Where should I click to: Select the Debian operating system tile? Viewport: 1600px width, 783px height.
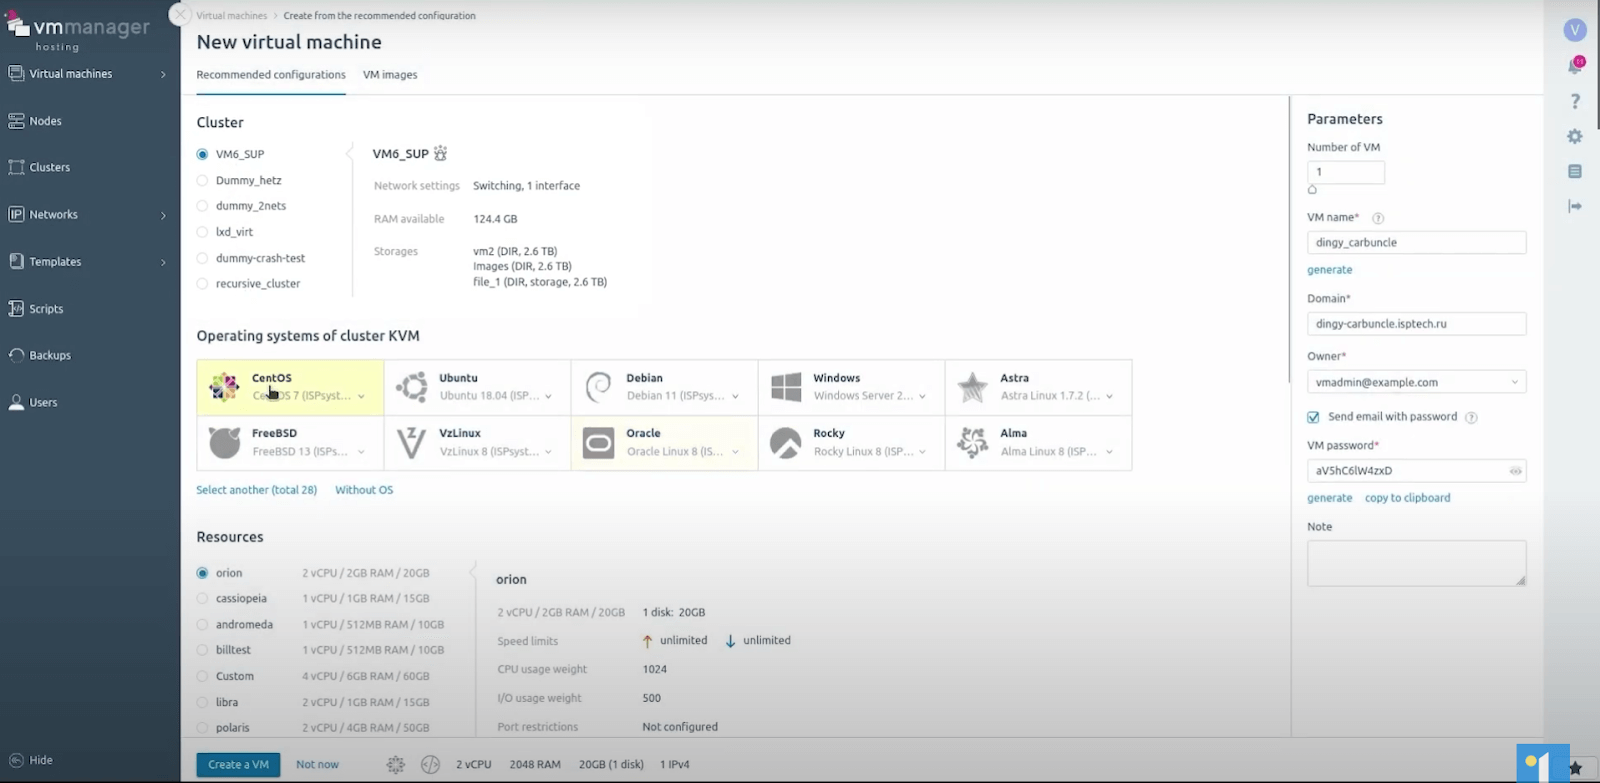tap(664, 387)
